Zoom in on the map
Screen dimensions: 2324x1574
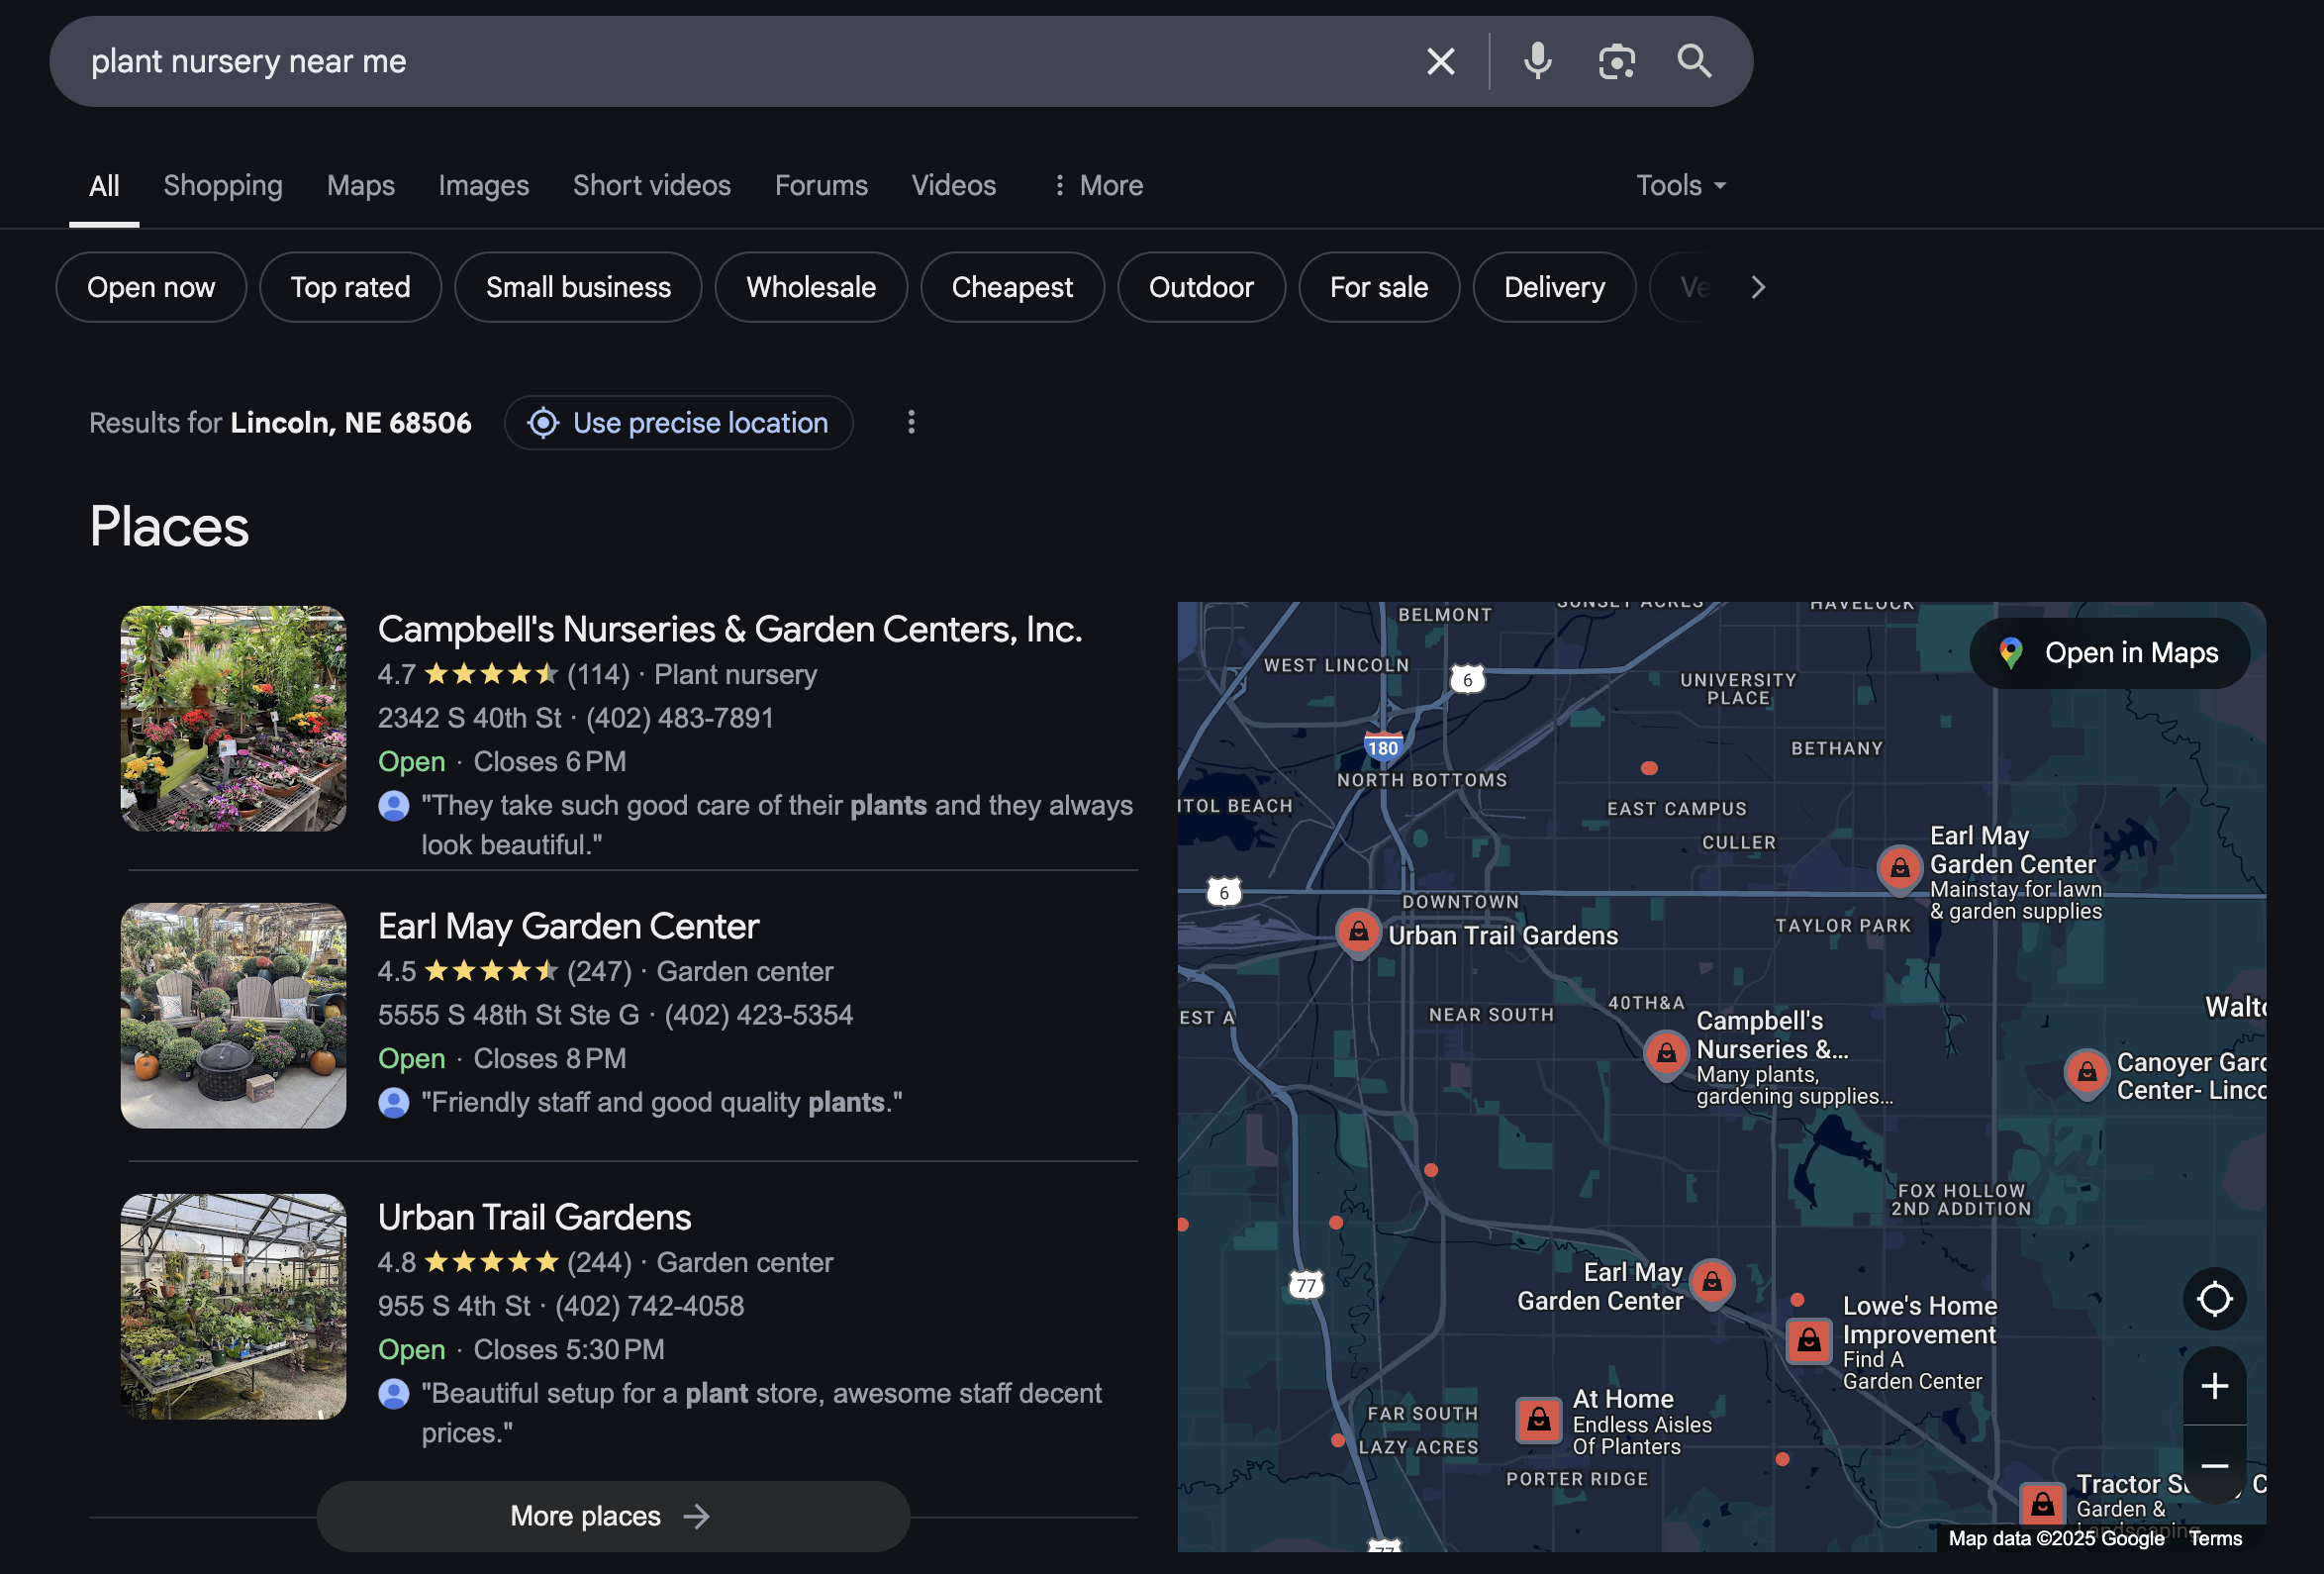(2214, 1386)
